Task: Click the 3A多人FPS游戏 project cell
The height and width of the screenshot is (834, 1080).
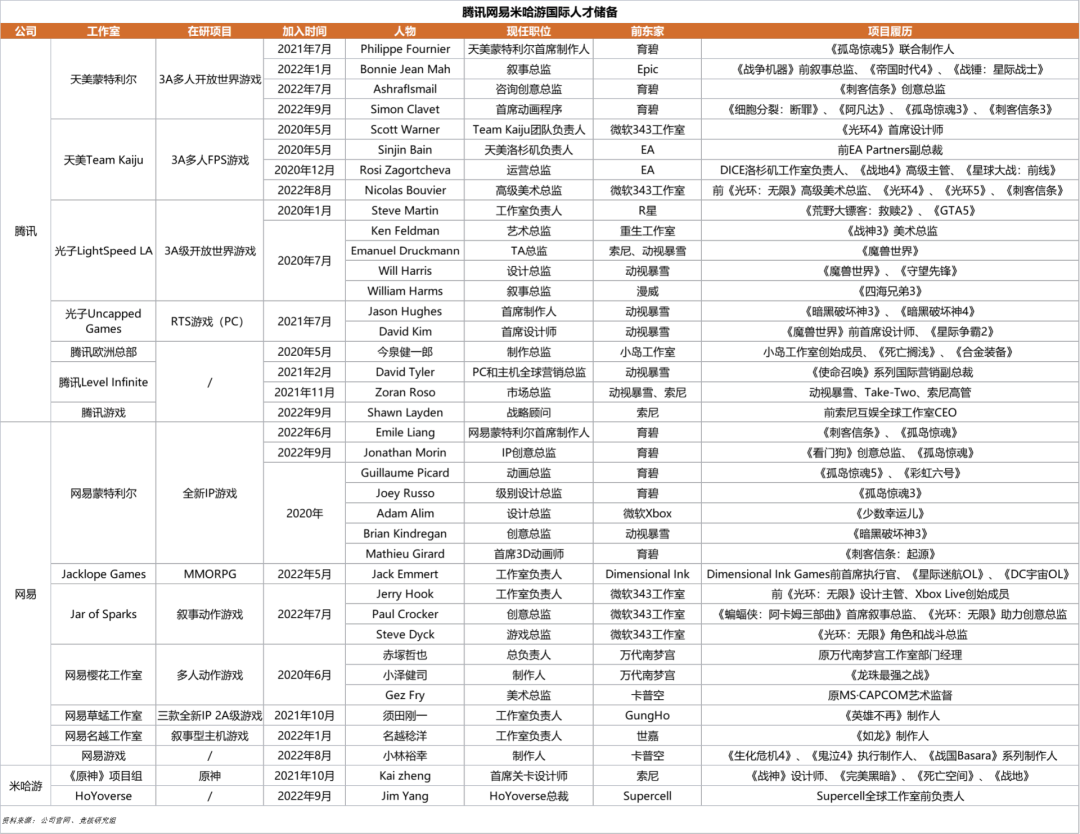Action: click(x=209, y=160)
